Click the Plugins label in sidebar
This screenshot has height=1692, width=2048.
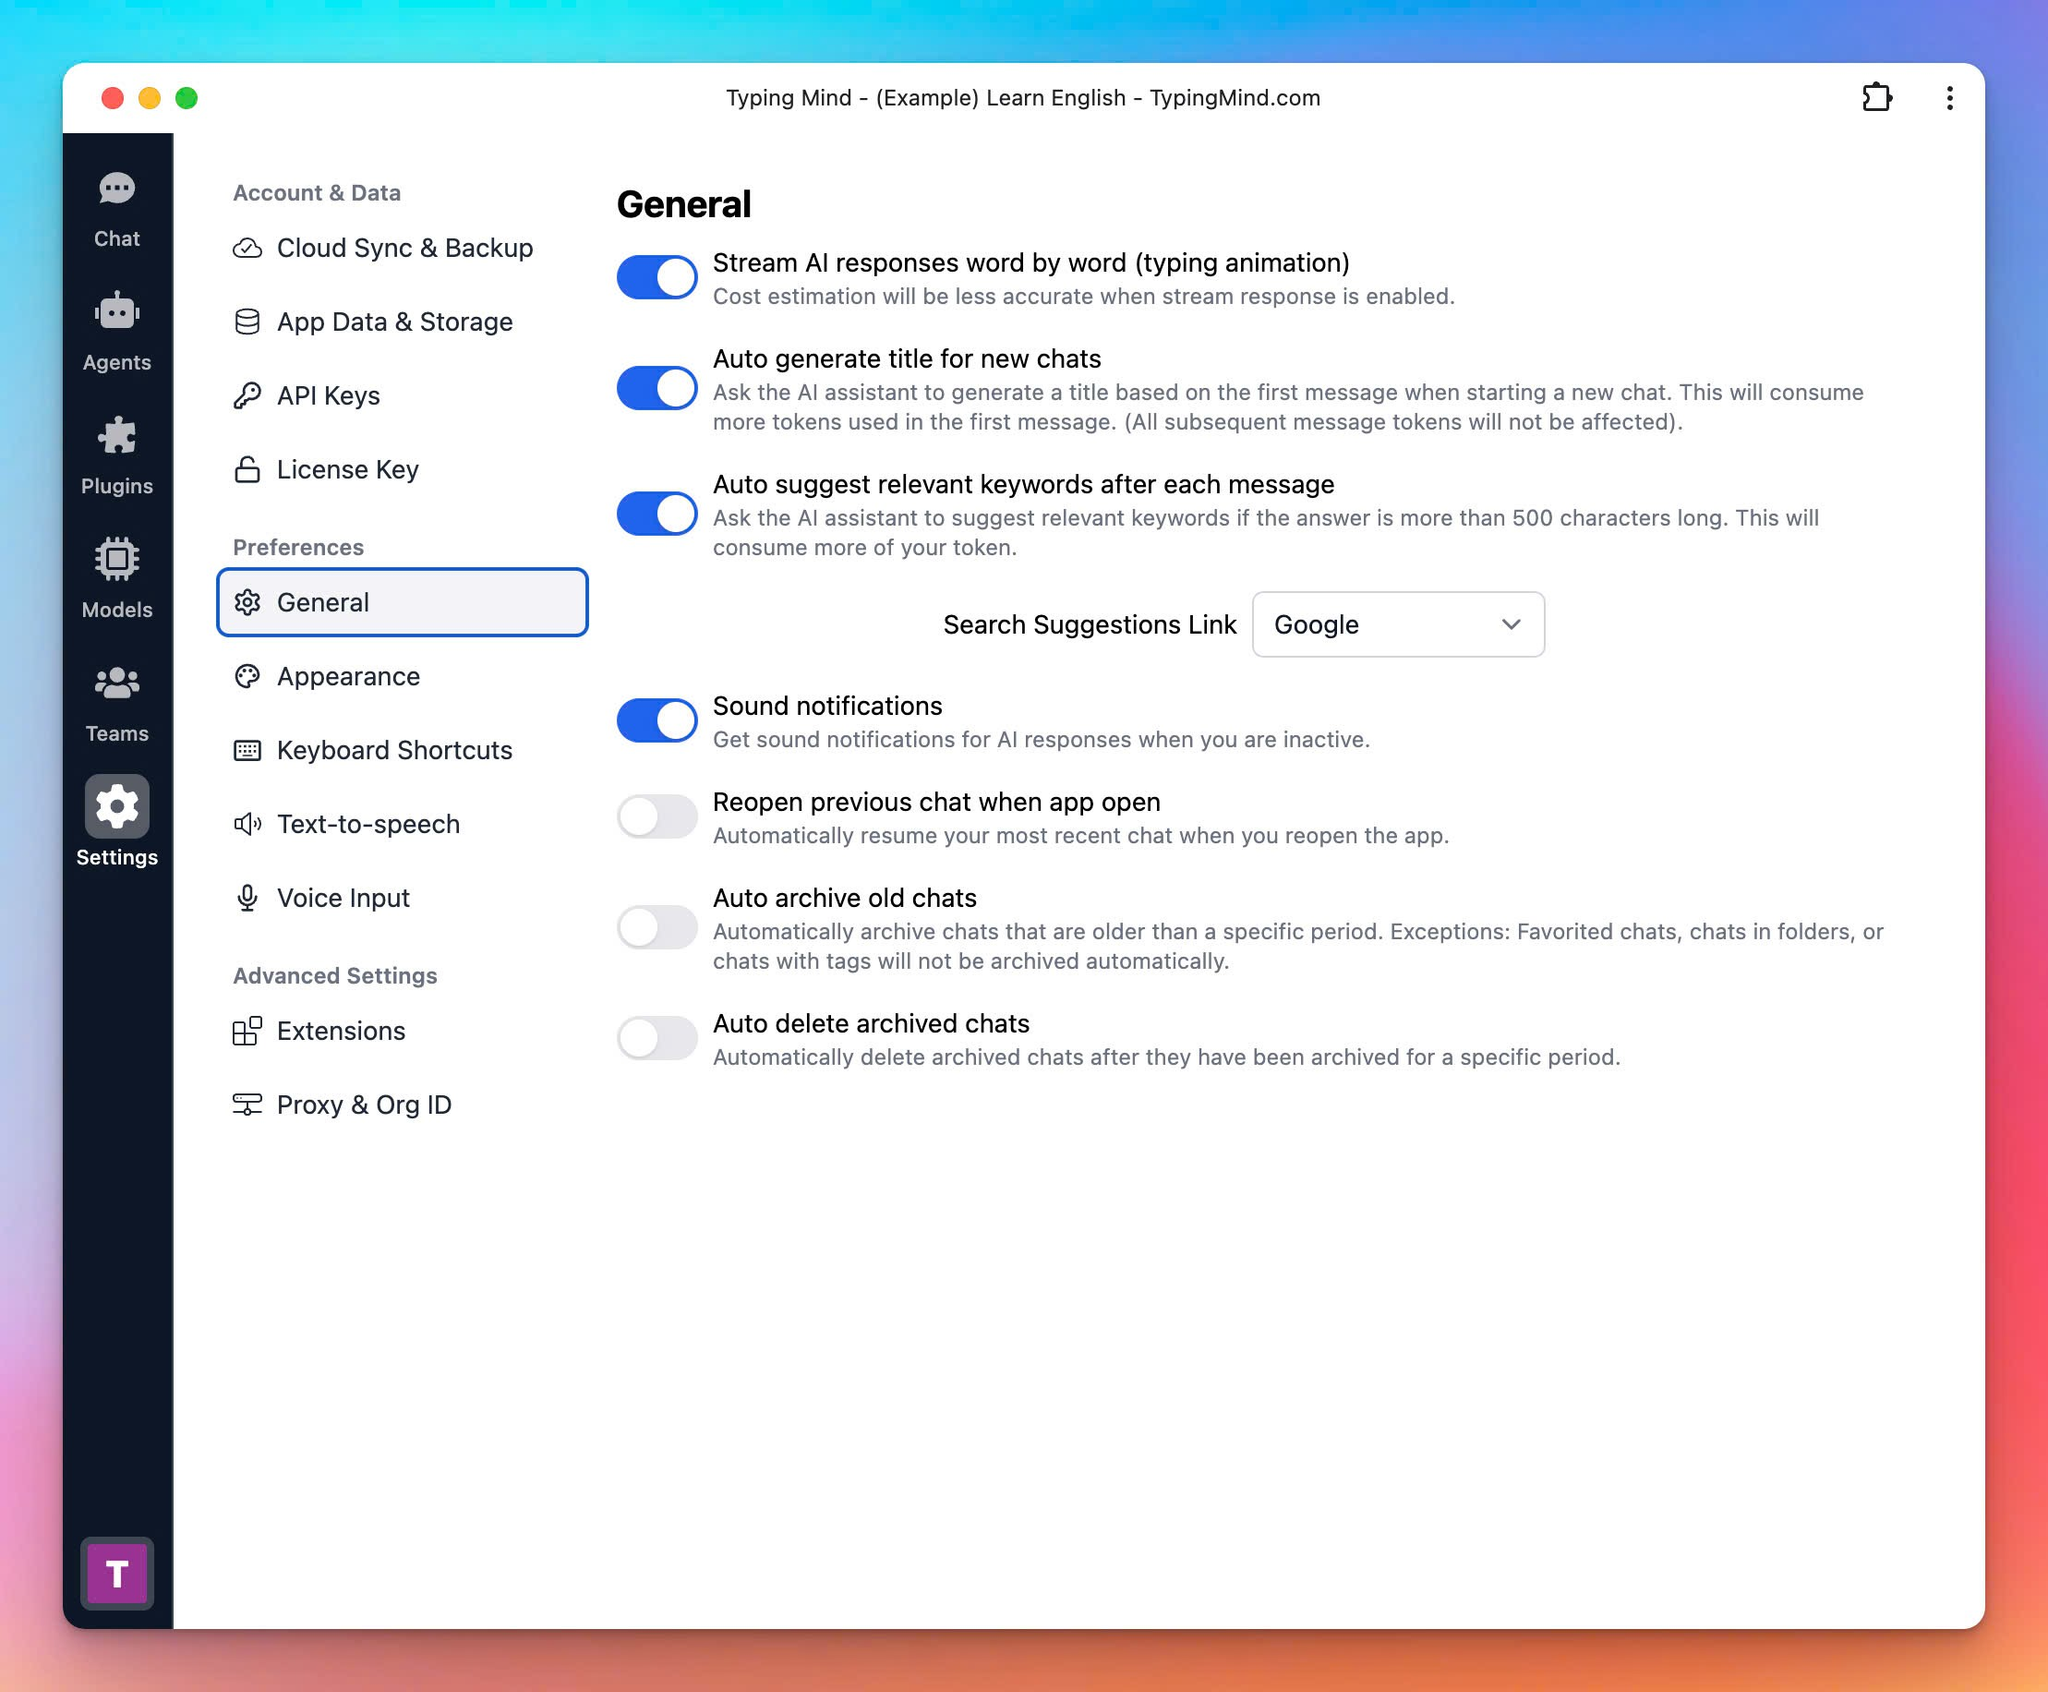117,486
